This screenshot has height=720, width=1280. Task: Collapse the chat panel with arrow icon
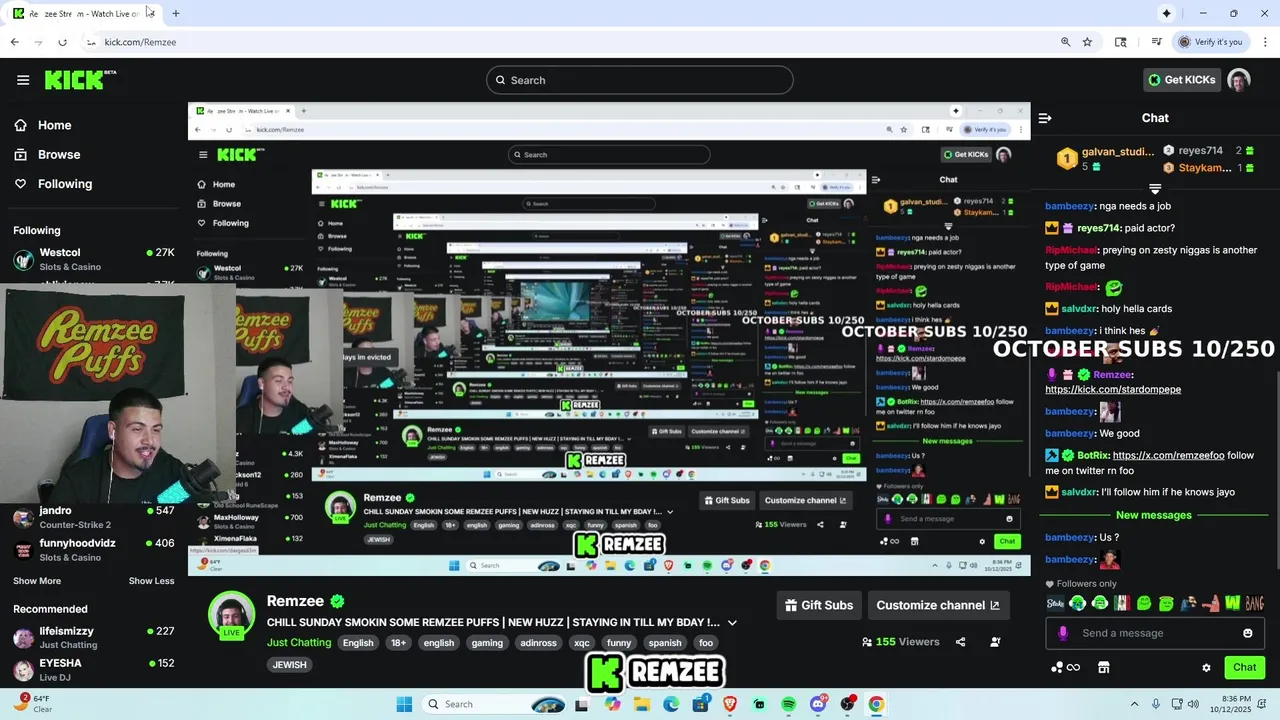(1045, 118)
